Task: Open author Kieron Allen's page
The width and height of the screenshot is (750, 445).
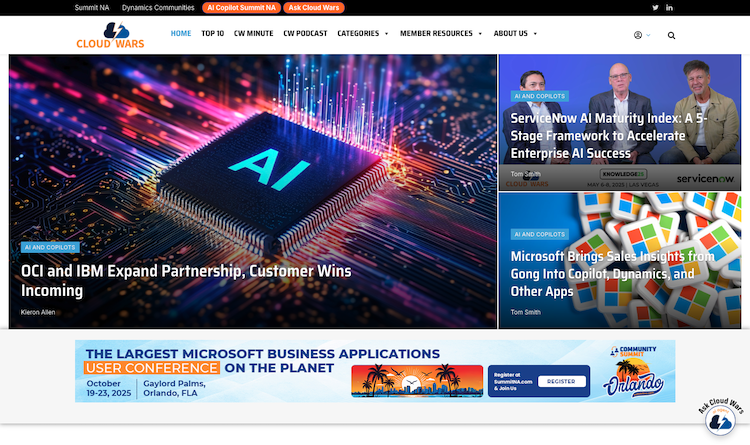Action: pos(38,312)
